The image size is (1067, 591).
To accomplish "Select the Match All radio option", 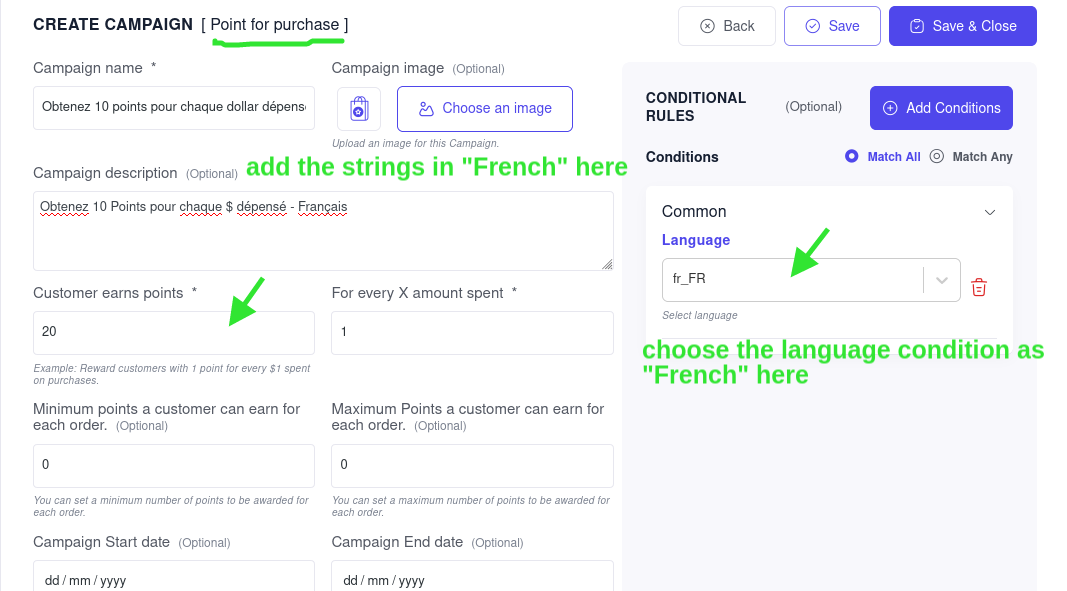I will pyautogui.click(x=851, y=157).
